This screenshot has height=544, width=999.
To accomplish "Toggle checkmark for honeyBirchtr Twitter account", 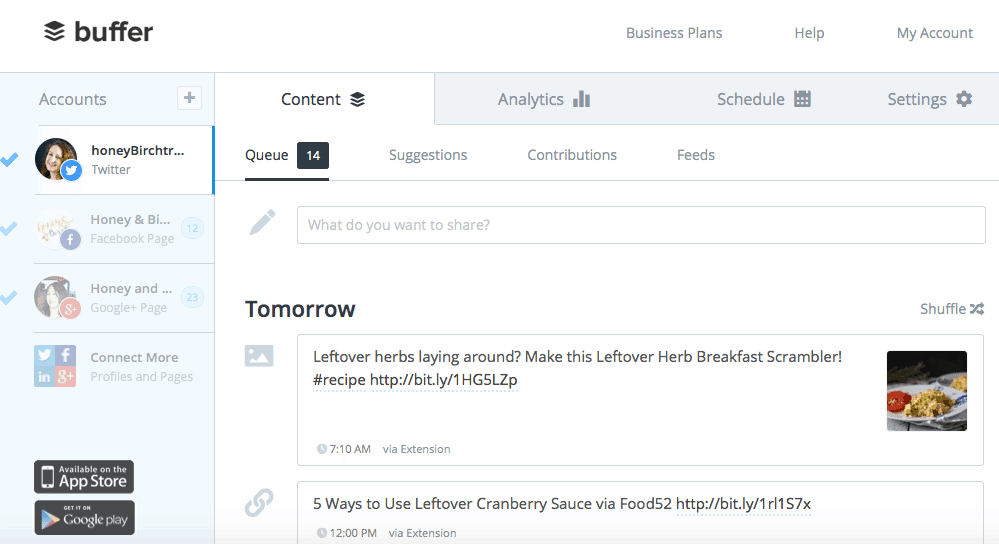I will pyautogui.click(x=9, y=159).
